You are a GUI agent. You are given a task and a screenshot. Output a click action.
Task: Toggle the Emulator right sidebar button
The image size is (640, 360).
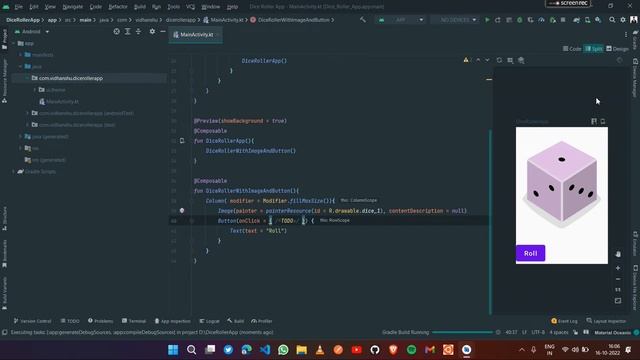pos(636,243)
